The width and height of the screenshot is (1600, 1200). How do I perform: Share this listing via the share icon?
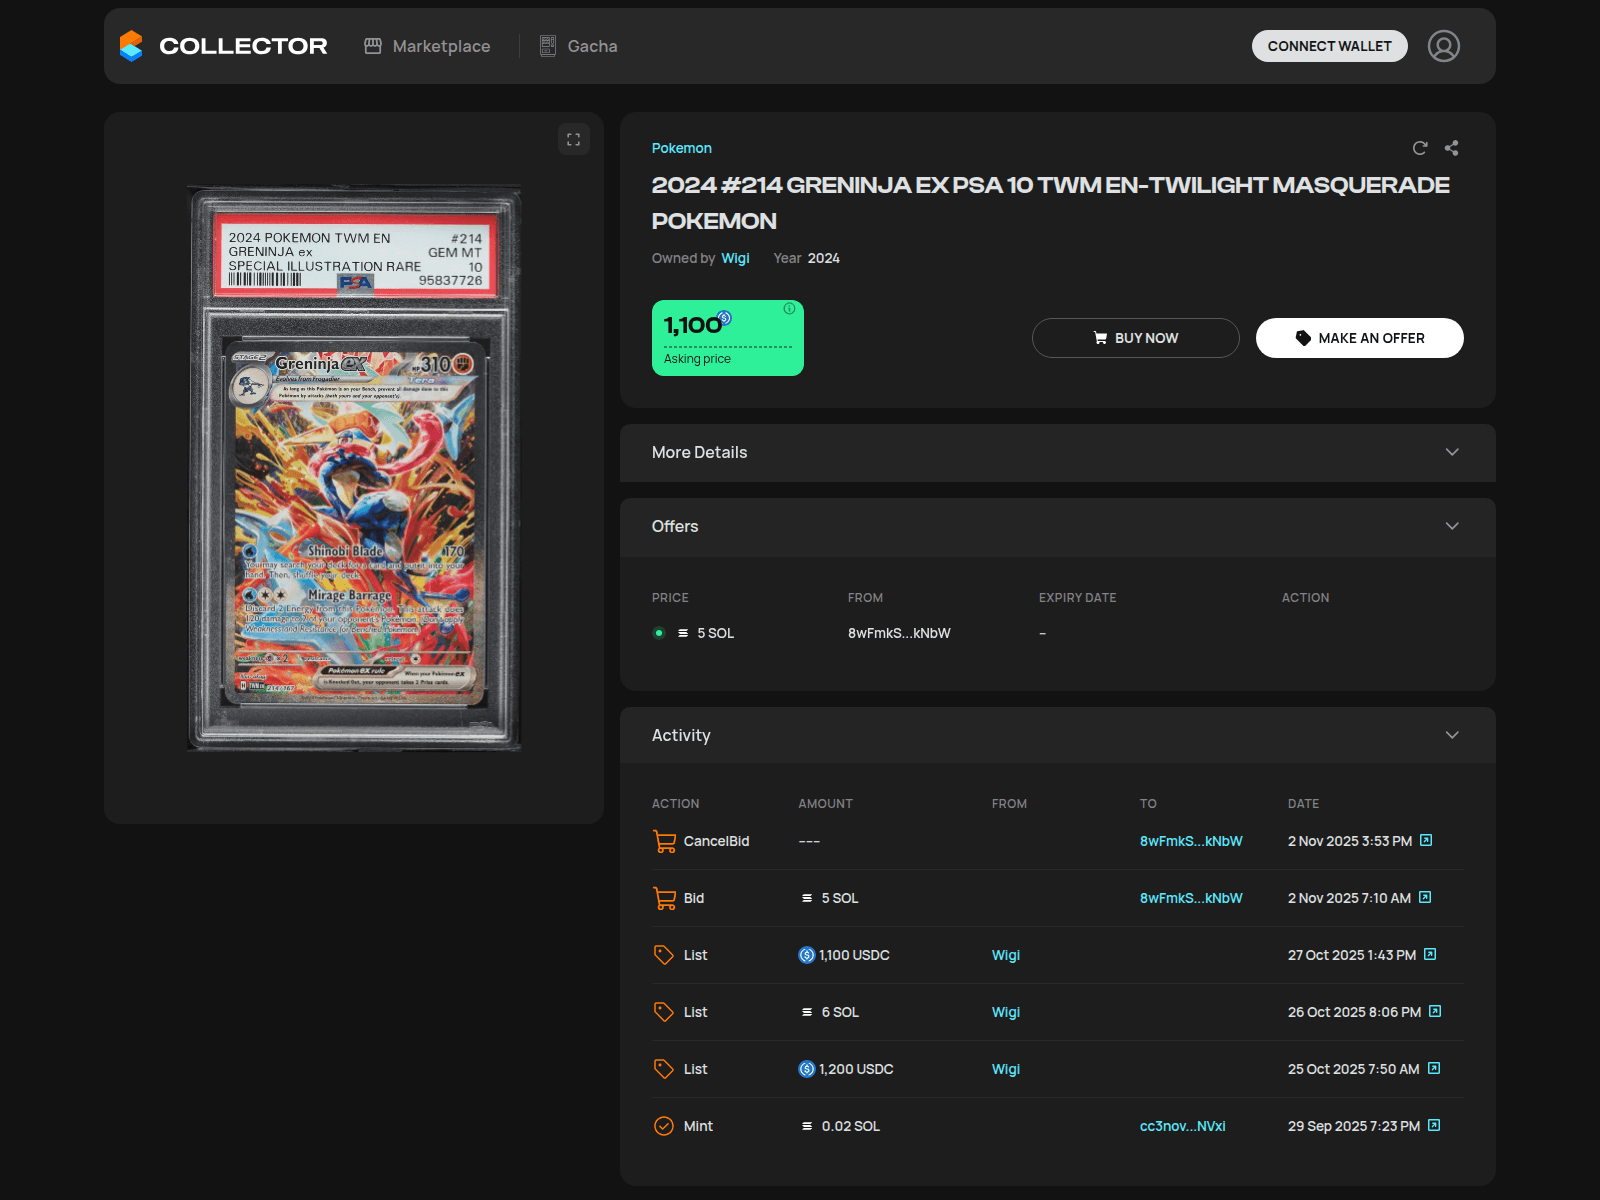[1451, 148]
